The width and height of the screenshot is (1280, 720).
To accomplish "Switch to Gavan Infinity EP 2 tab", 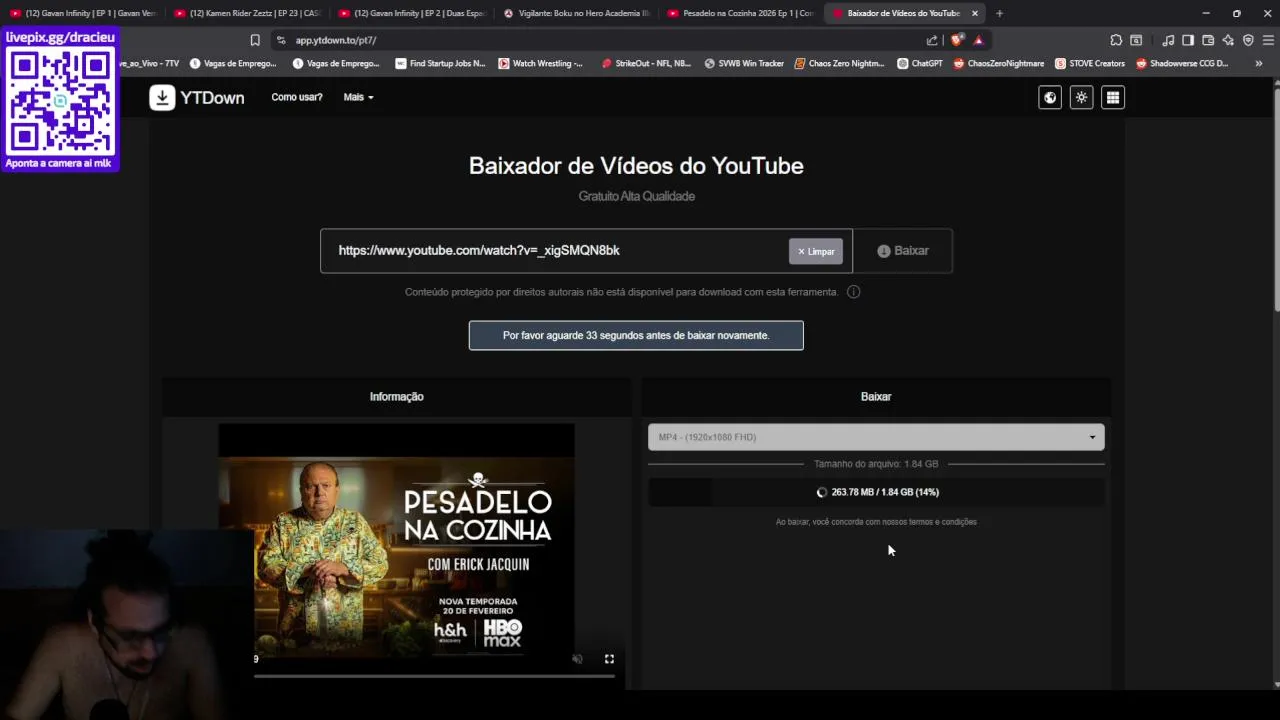I will point(412,13).
